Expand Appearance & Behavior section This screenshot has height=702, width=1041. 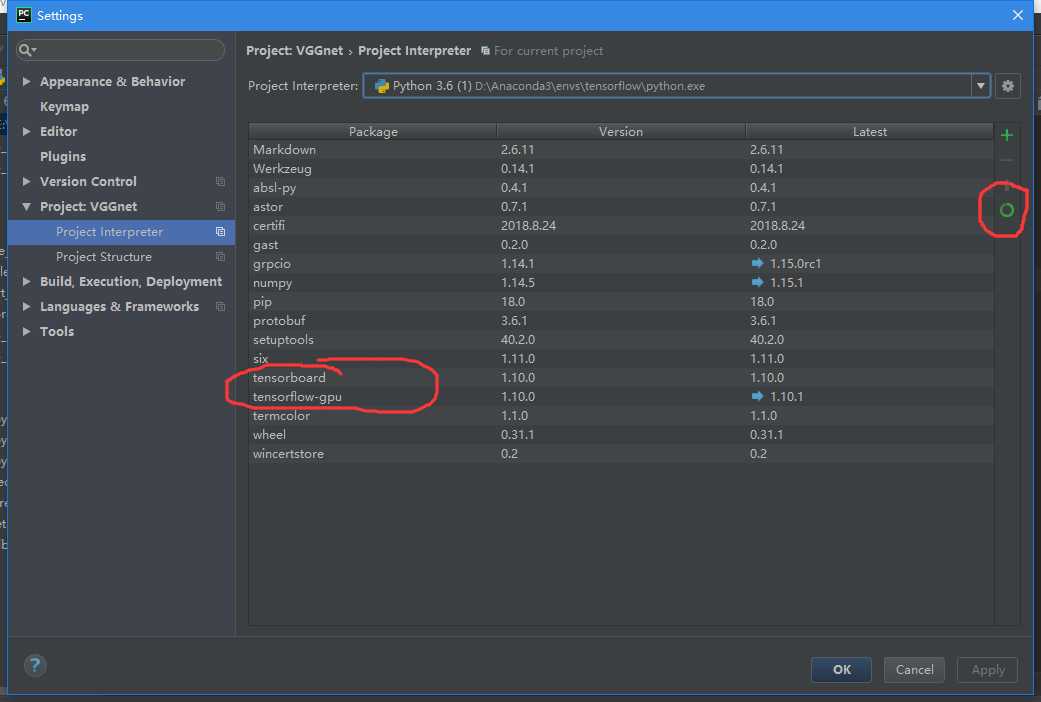[x=27, y=81]
